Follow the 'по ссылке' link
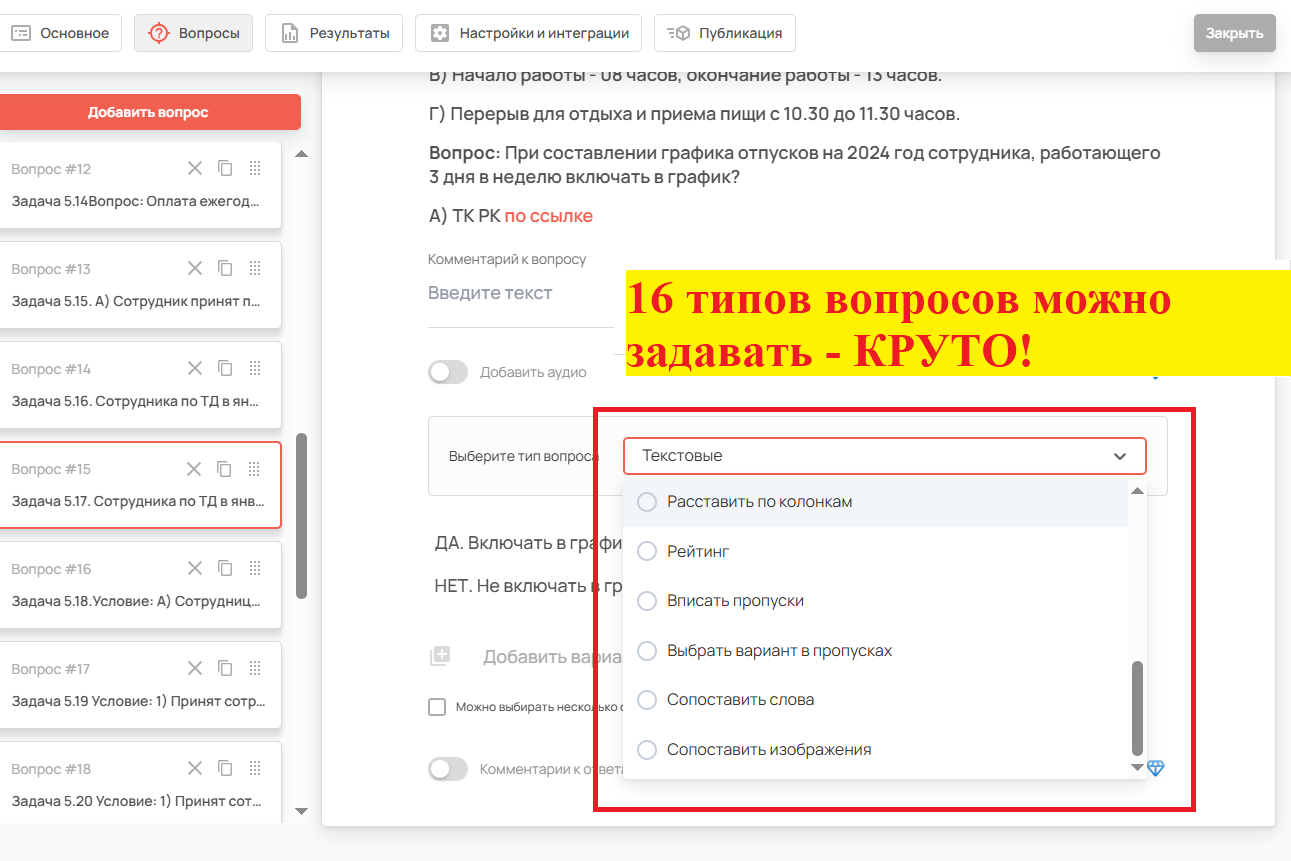 [548, 216]
